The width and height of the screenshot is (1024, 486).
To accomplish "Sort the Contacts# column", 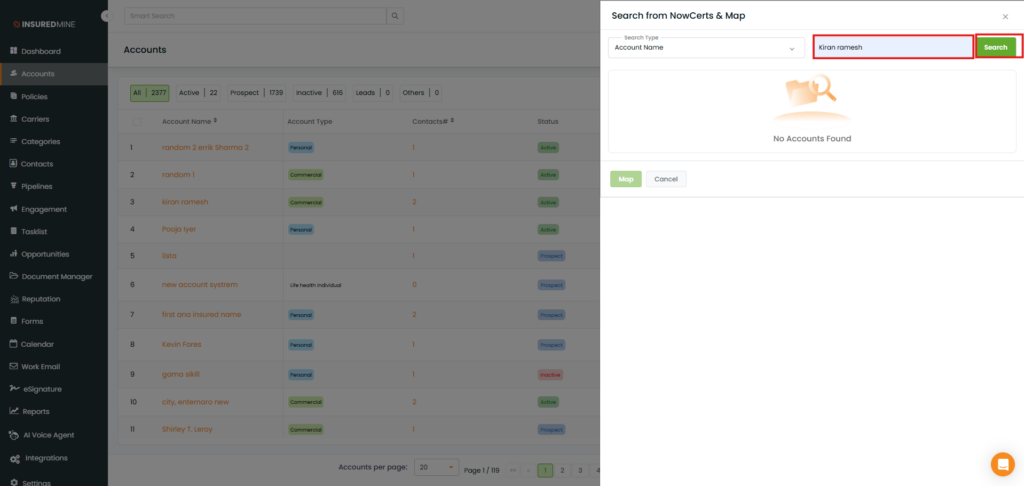I will (x=453, y=121).
